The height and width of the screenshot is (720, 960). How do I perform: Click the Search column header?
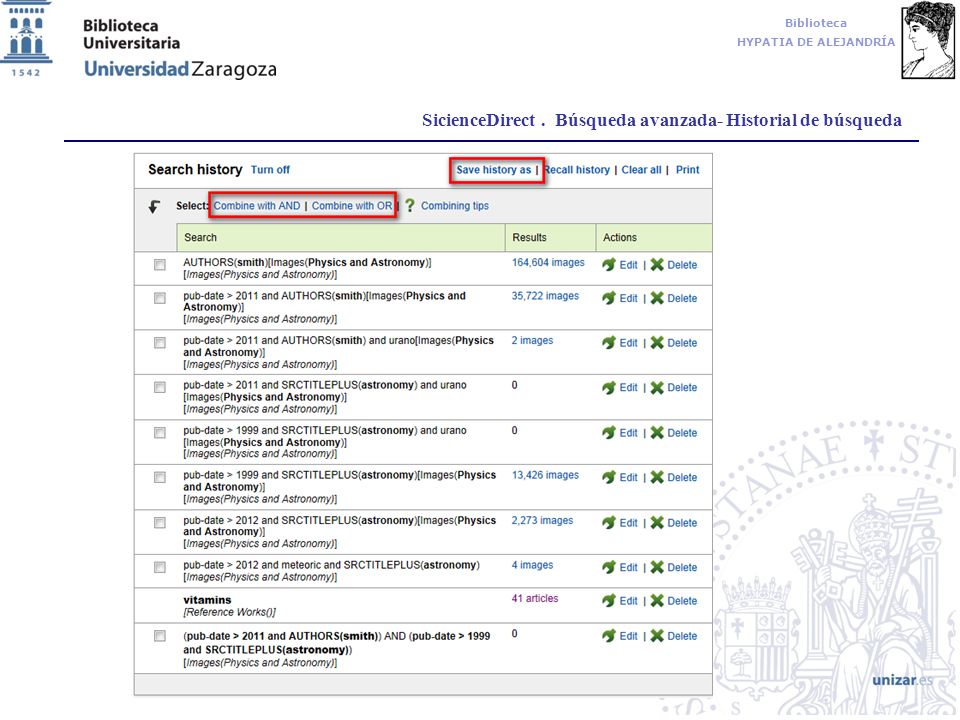click(x=340, y=238)
